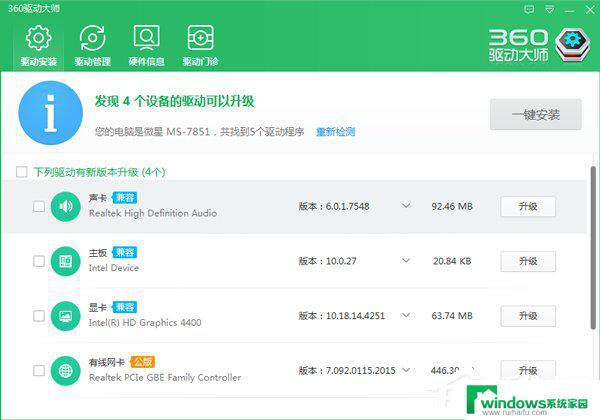Check the 声卡 Realtek Audio checkbox
The height and width of the screenshot is (420, 600).
pos(39,207)
